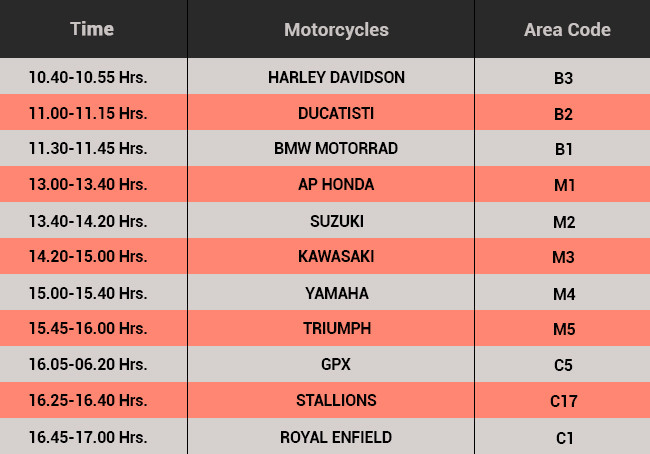Click the ROYAL ENFIELD entry

pyautogui.click(x=336, y=437)
